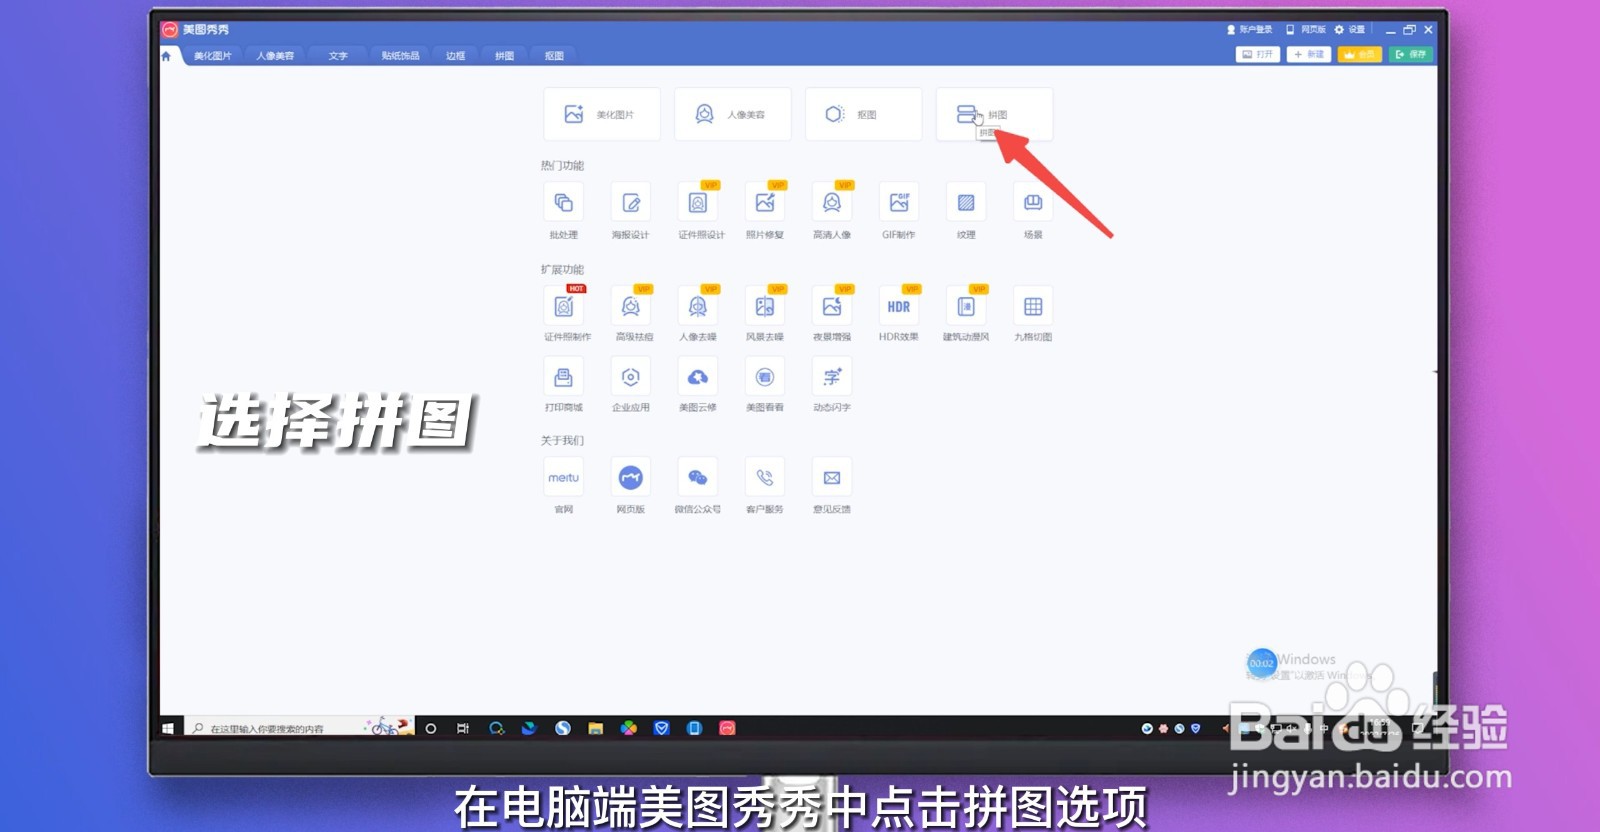Click the 新建 new button
The image size is (1600, 832).
(1309, 54)
